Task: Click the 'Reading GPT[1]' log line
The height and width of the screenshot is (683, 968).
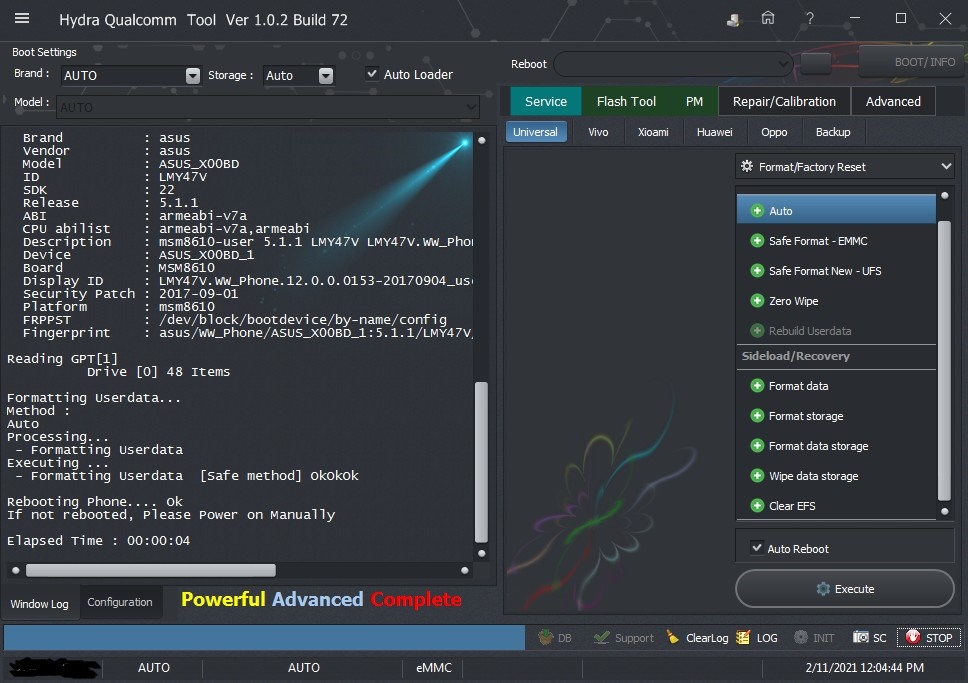Action: pyautogui.click(x=62, y=359)
